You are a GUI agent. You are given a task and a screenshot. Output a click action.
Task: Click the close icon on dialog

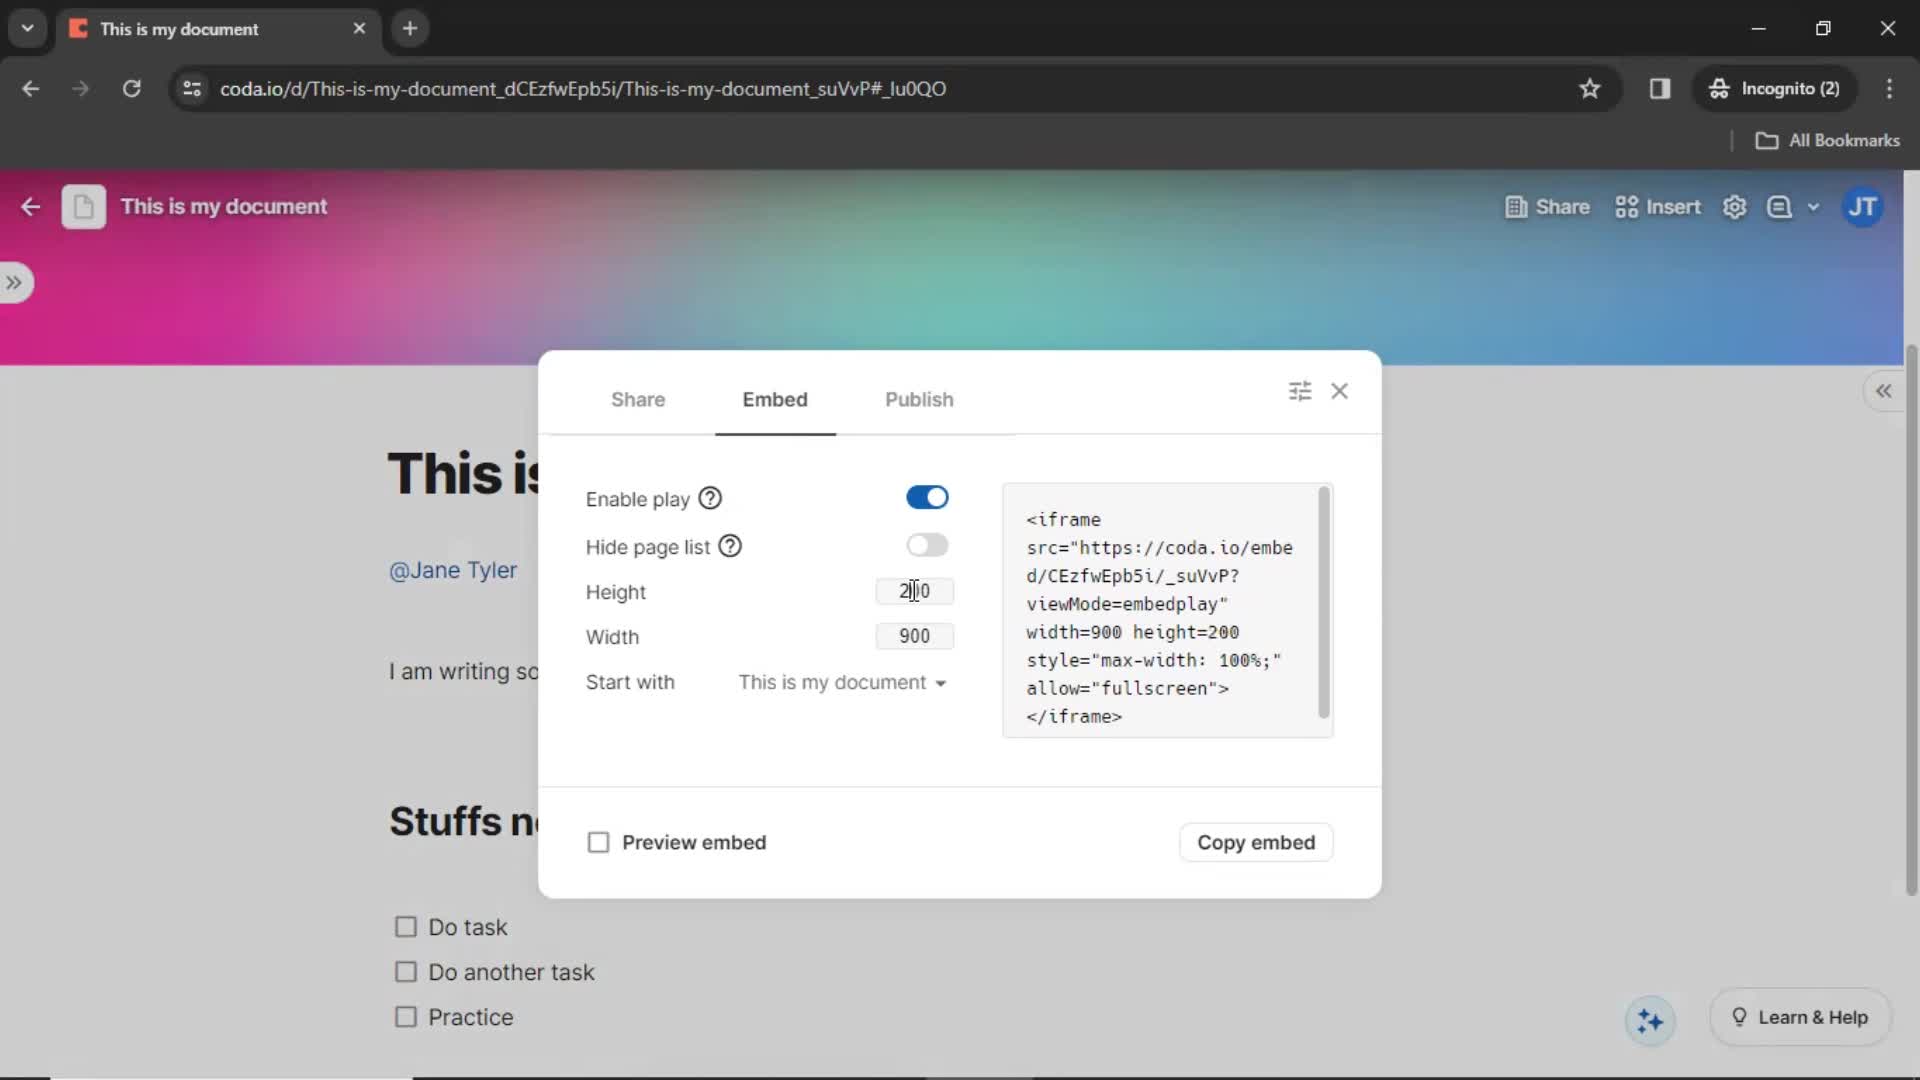point(1341,390)
